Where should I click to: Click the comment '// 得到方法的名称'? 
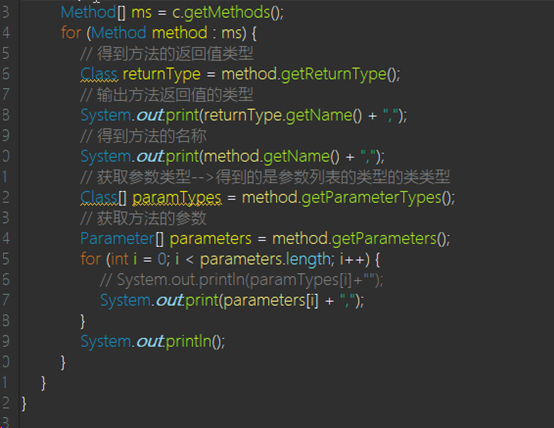tap(143, 136)
